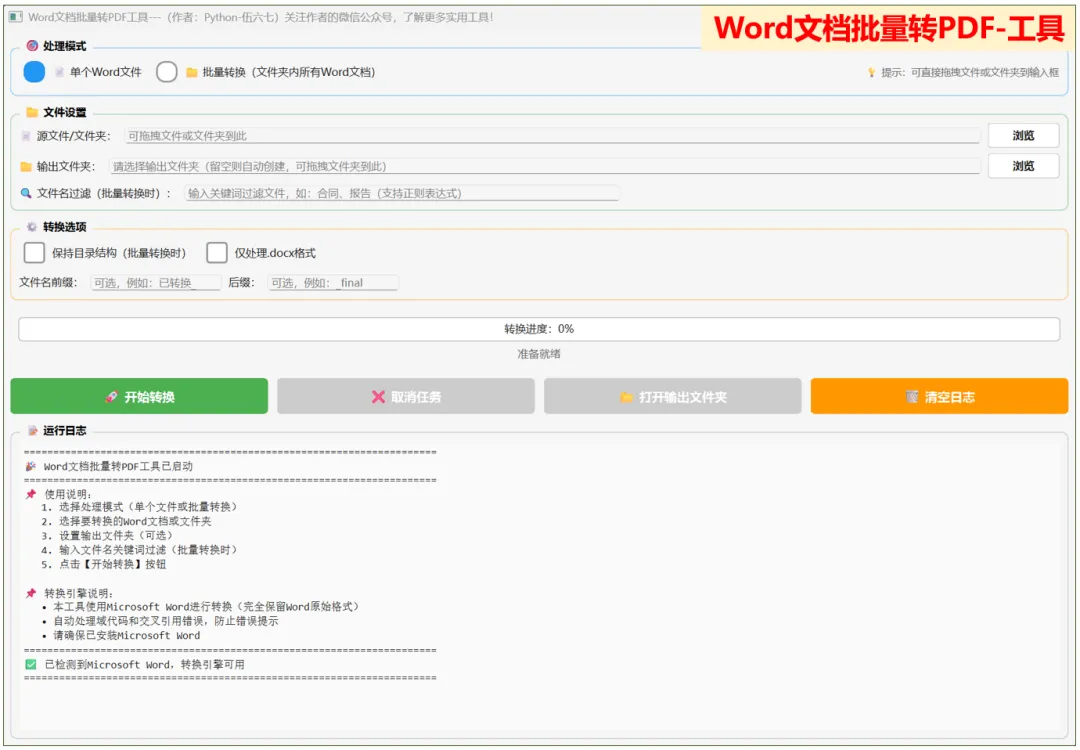The image size is (1080, 750).
Task: Open output folder via 打开输出文件夹 button
Action: (x=672, y=396)
